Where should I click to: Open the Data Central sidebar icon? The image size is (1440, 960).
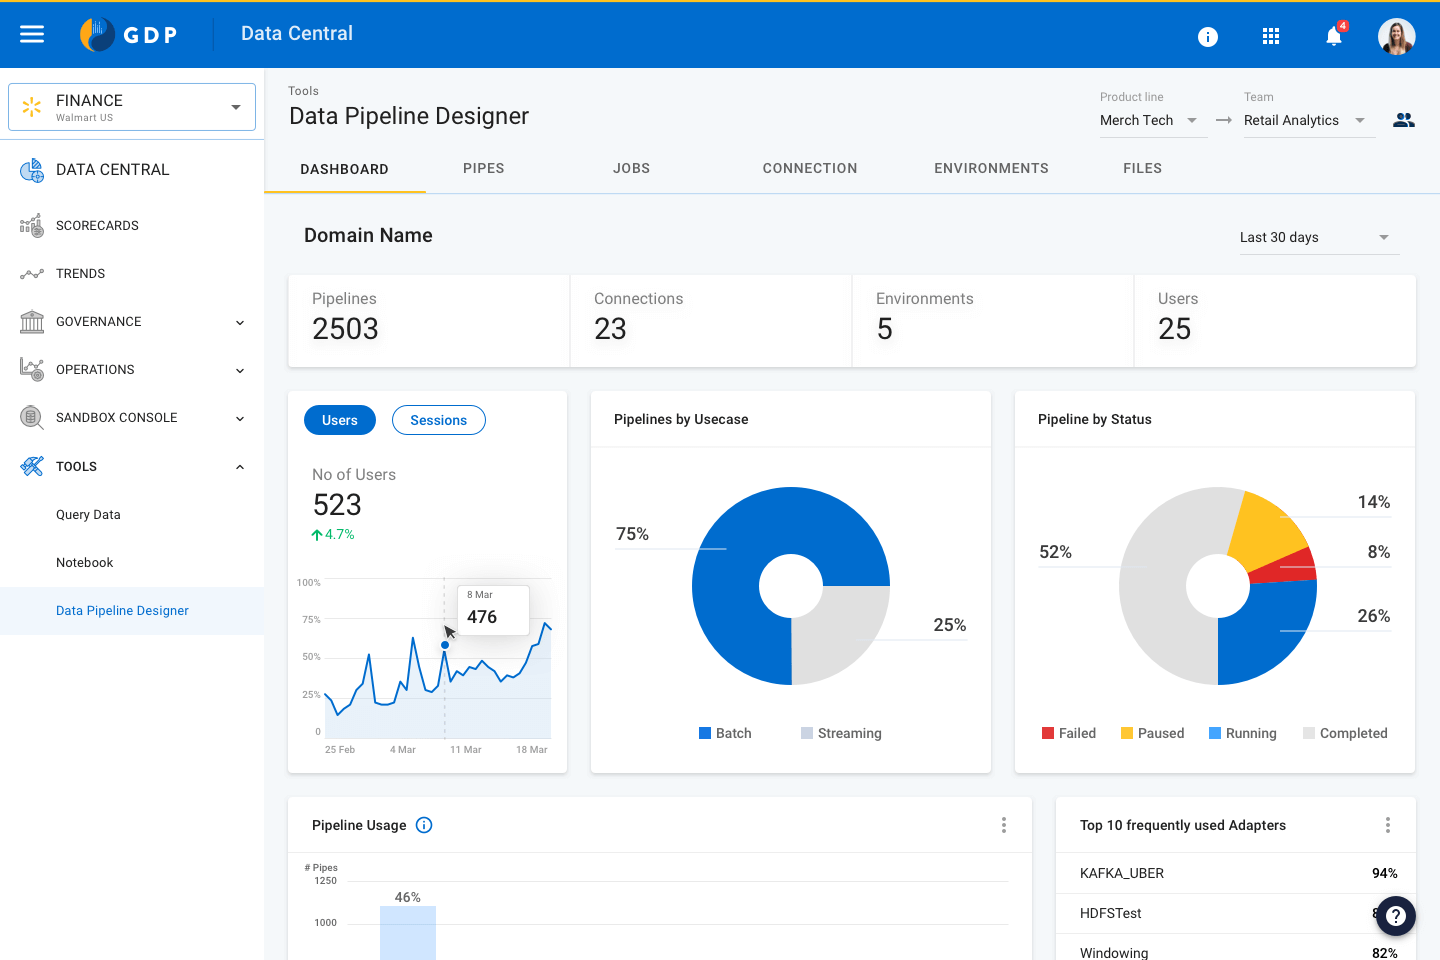pyautogui.click(x=31, y=170)
